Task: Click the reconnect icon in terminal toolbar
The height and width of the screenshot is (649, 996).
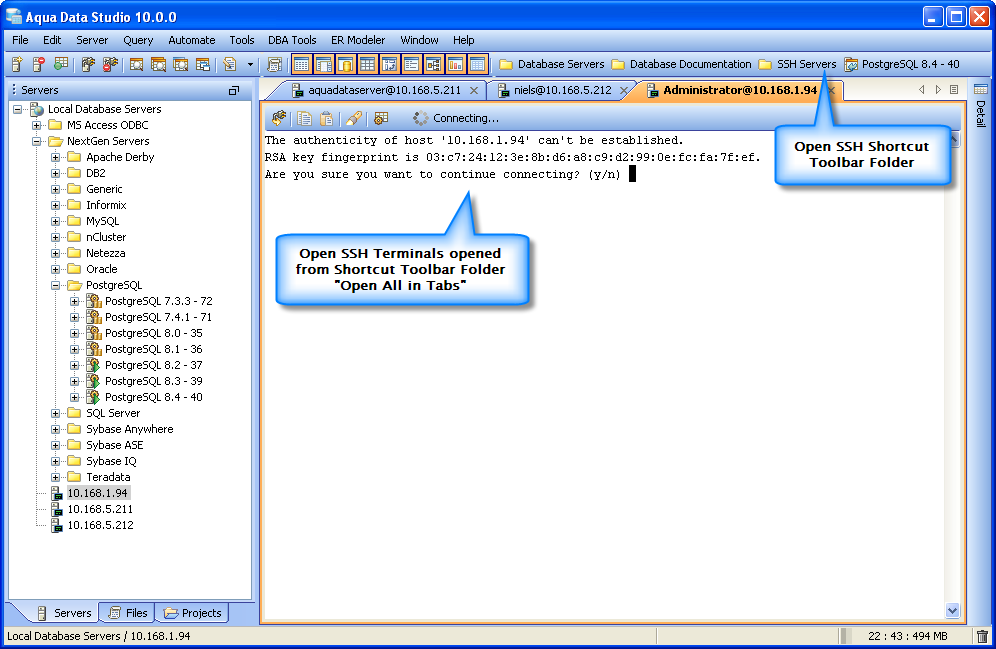Action: (x=279, y=118)
